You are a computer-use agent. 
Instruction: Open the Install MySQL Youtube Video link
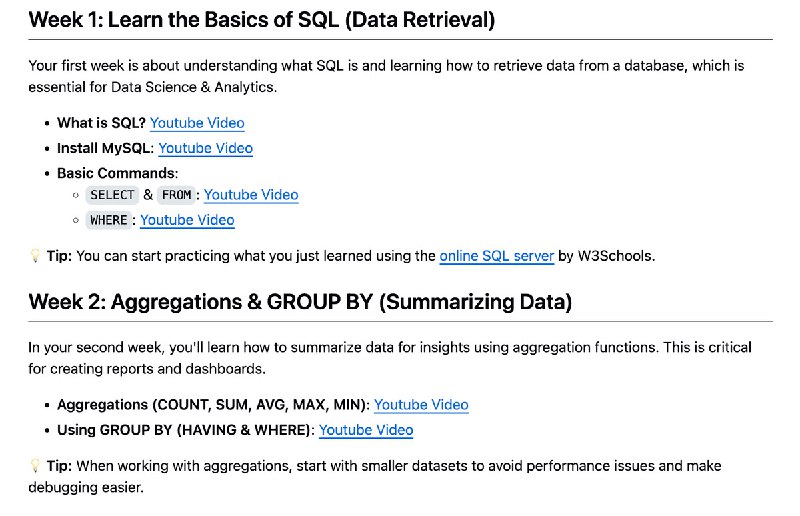click(x=206, y=148)
